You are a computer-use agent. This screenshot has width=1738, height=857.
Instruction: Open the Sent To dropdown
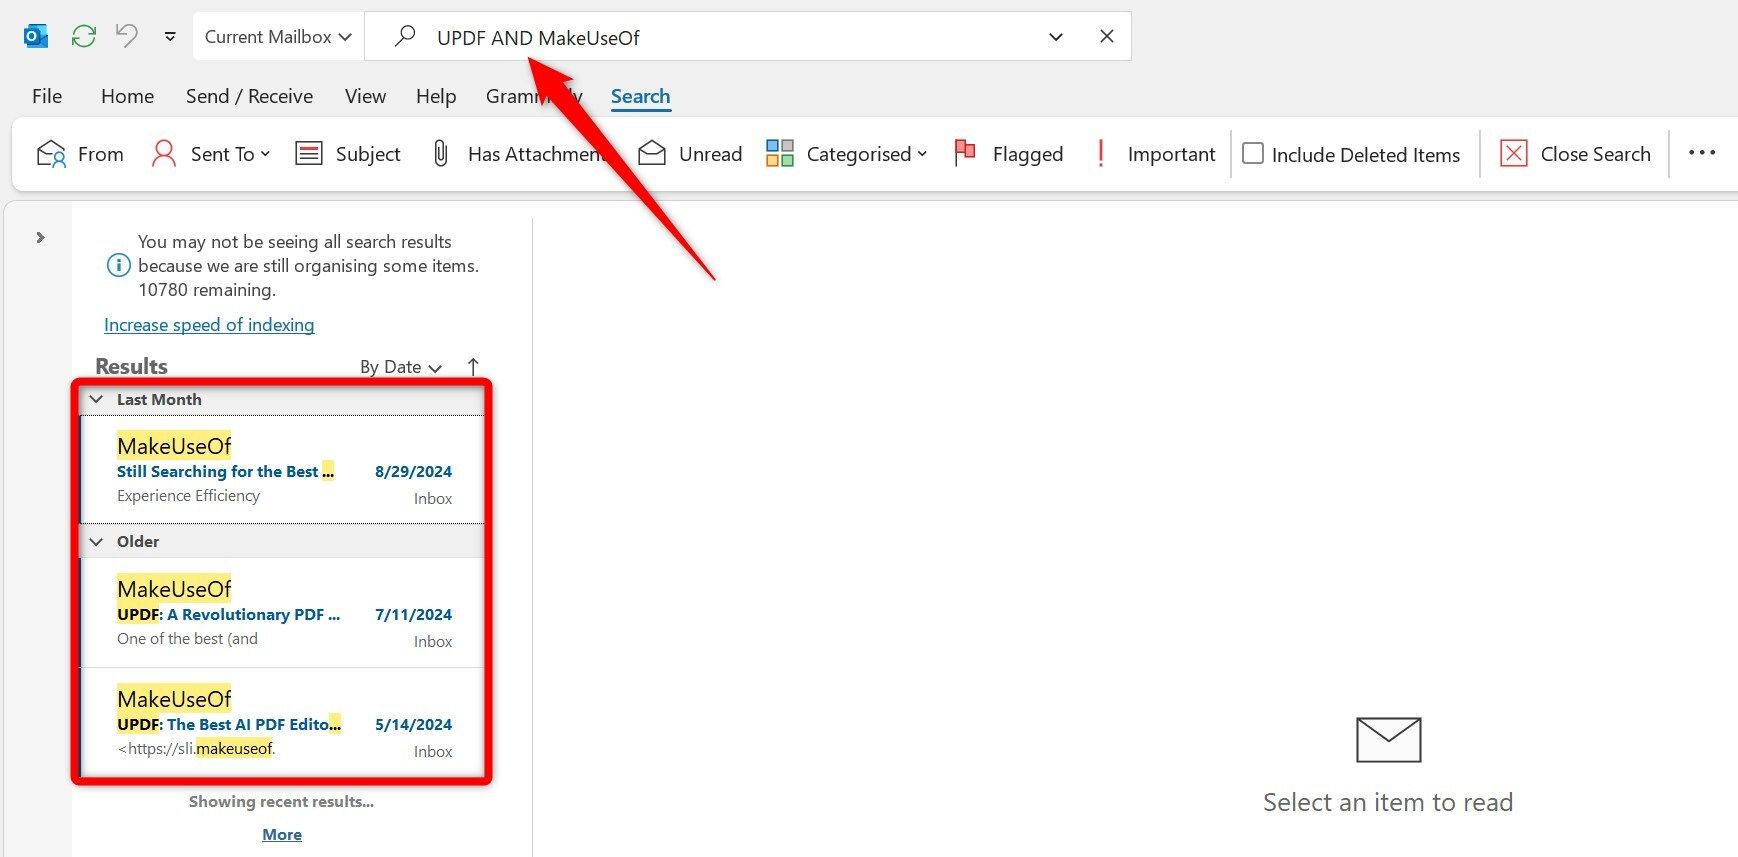[x=211, y=154]
